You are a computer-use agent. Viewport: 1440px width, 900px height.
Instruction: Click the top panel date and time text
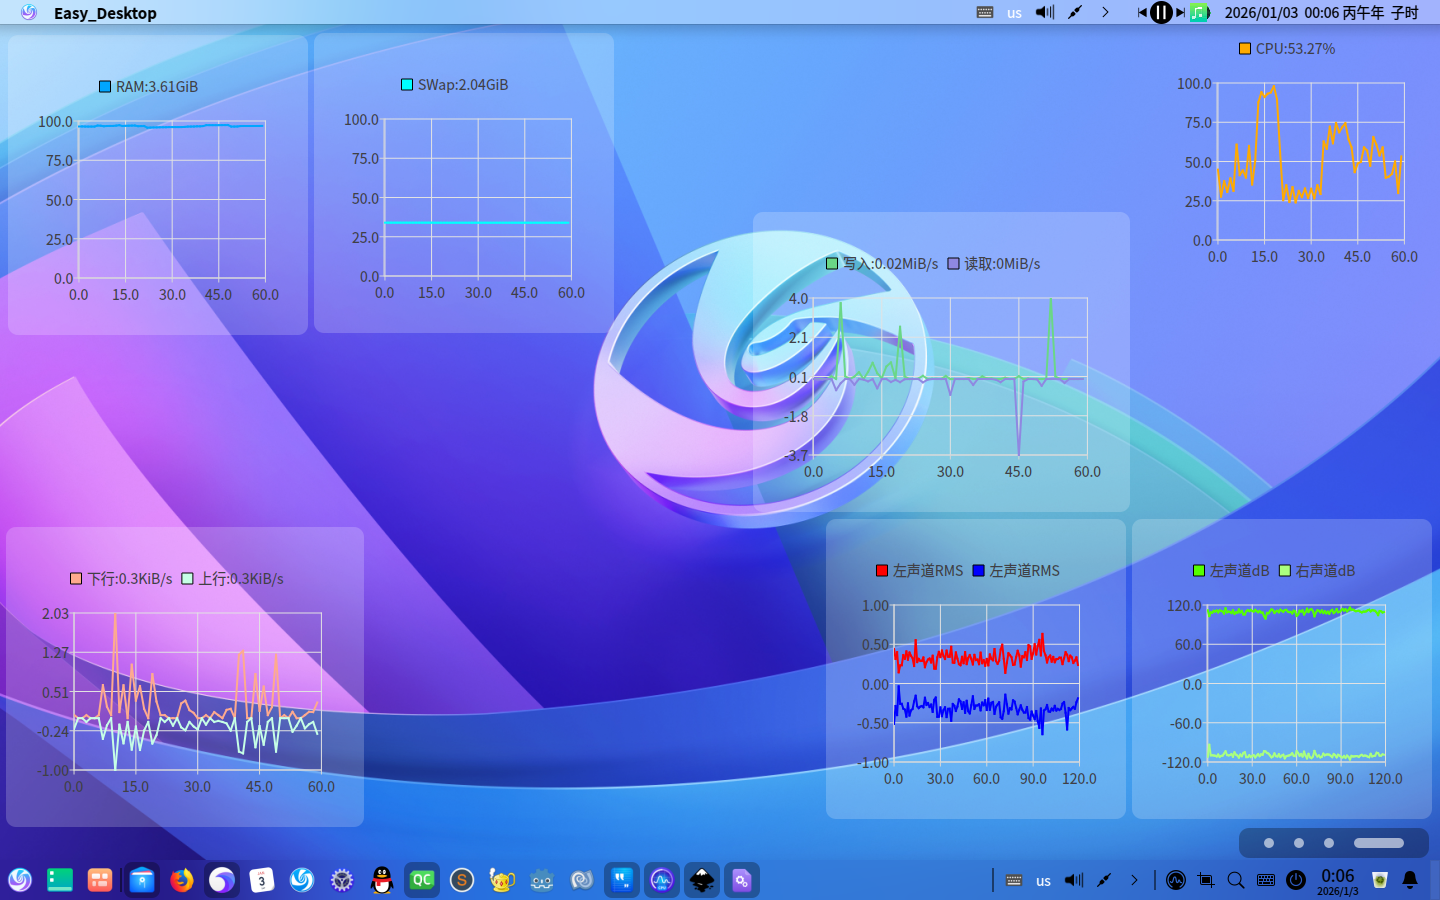(x=1322, y=13)
